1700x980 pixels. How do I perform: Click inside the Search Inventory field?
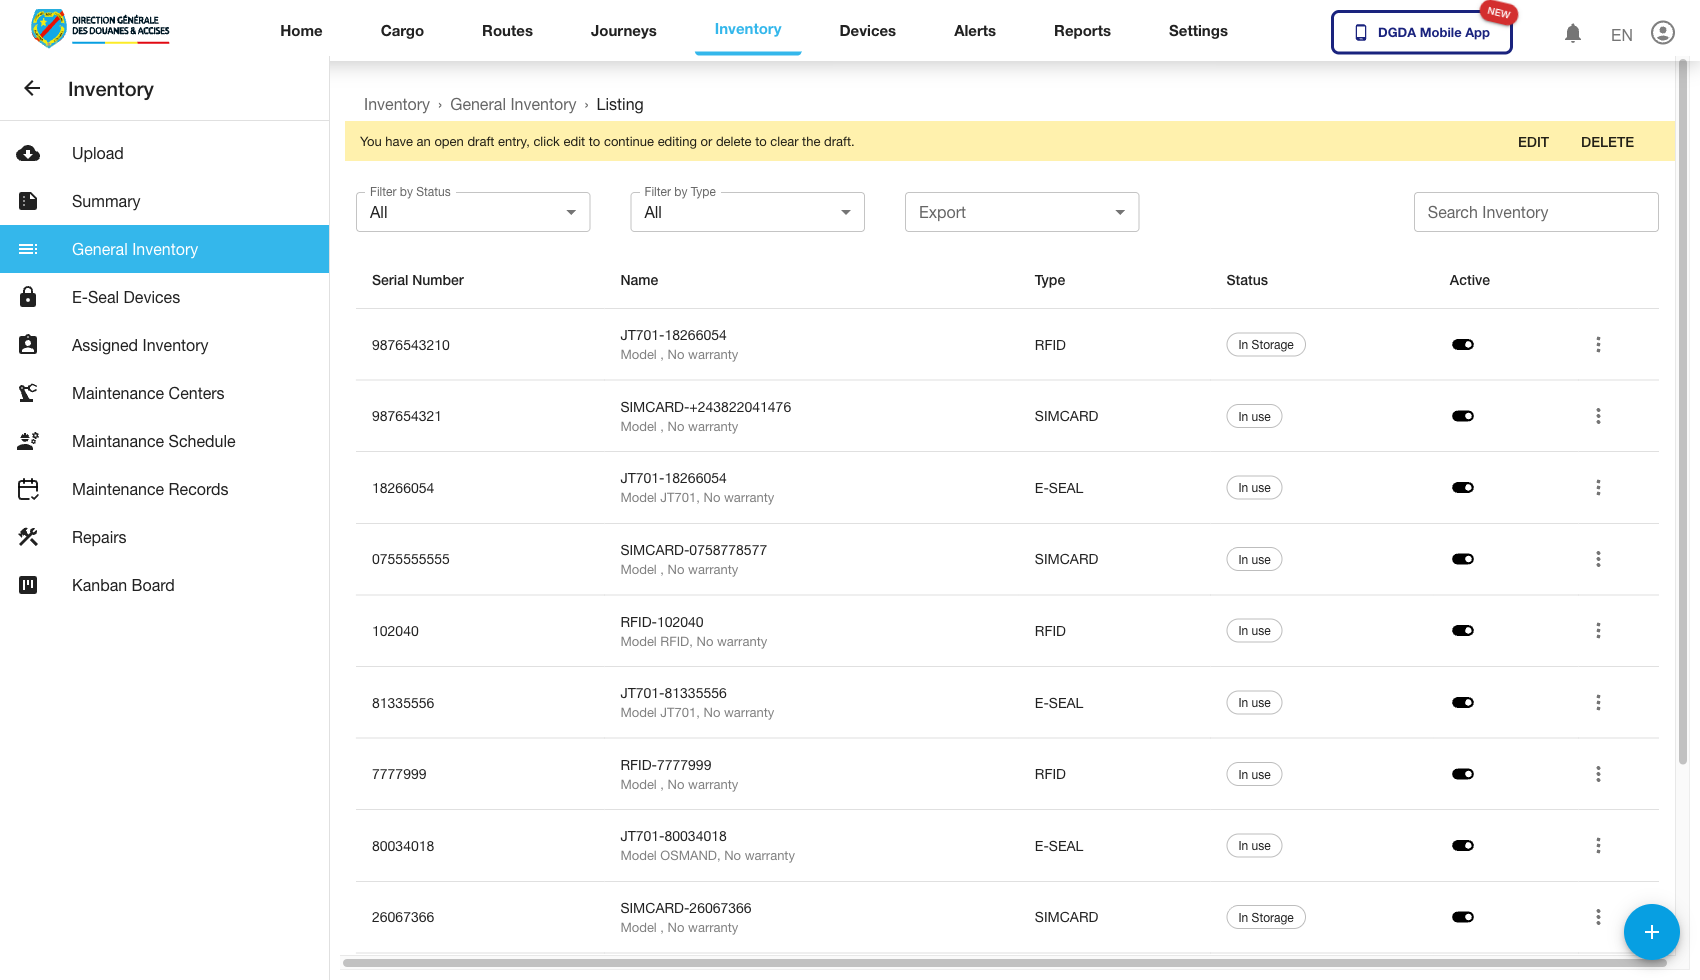1536,211
